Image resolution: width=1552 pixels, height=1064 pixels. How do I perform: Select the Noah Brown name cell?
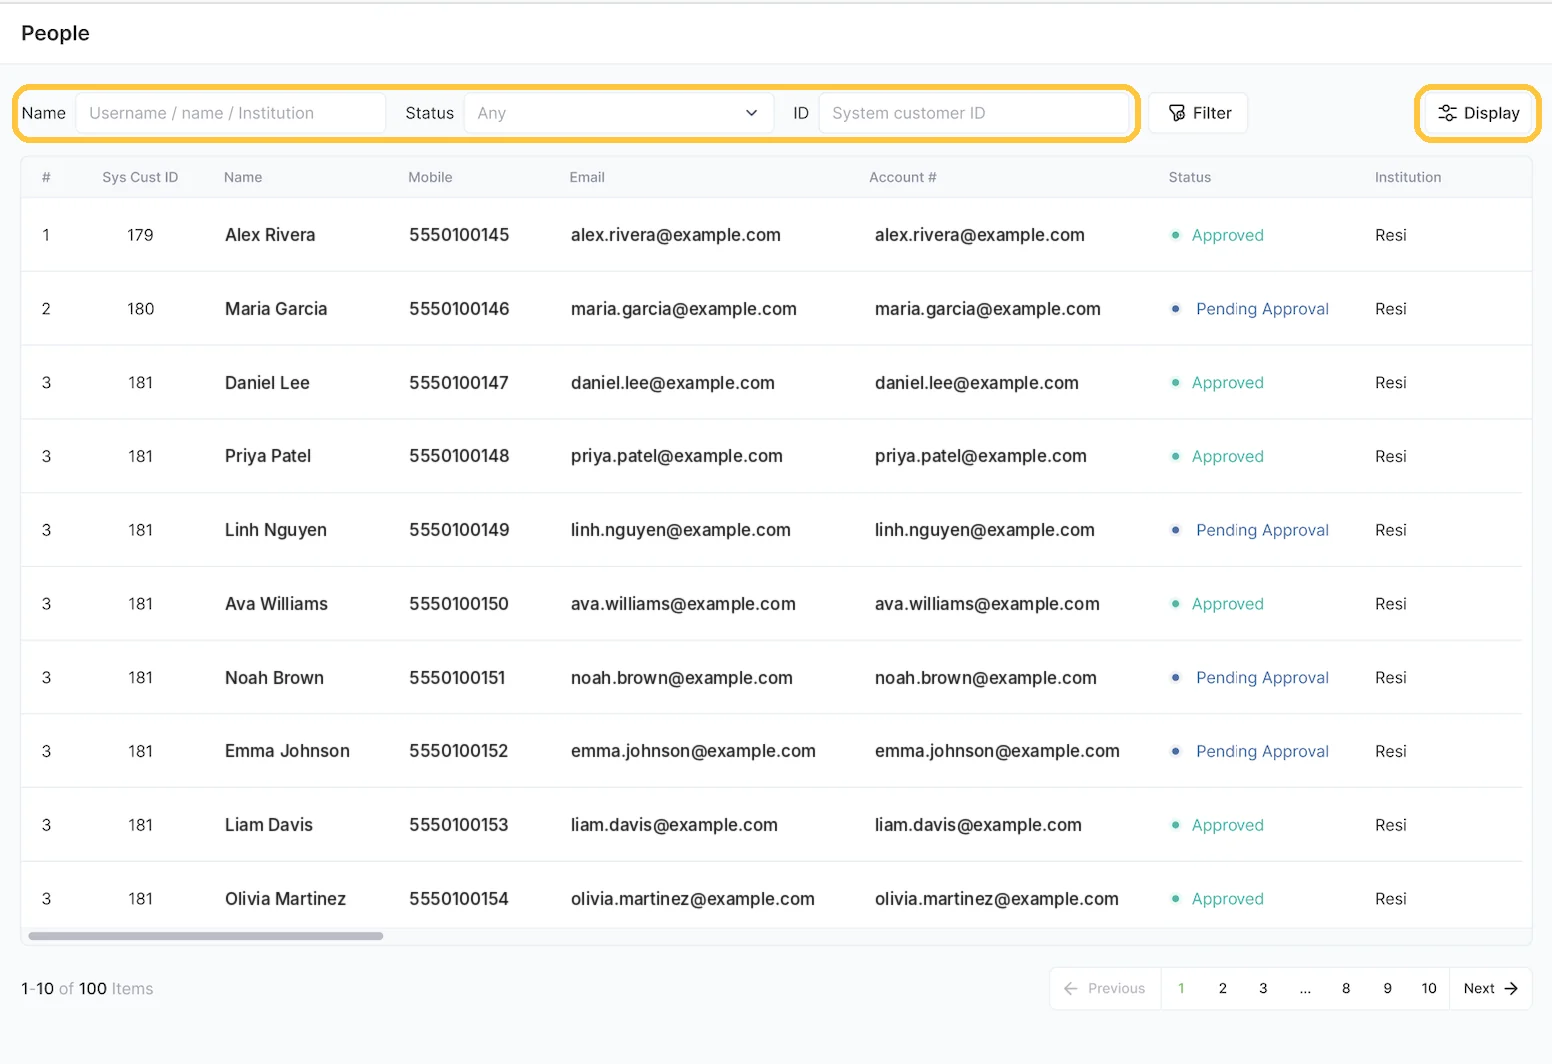click(x=274, y=678)
